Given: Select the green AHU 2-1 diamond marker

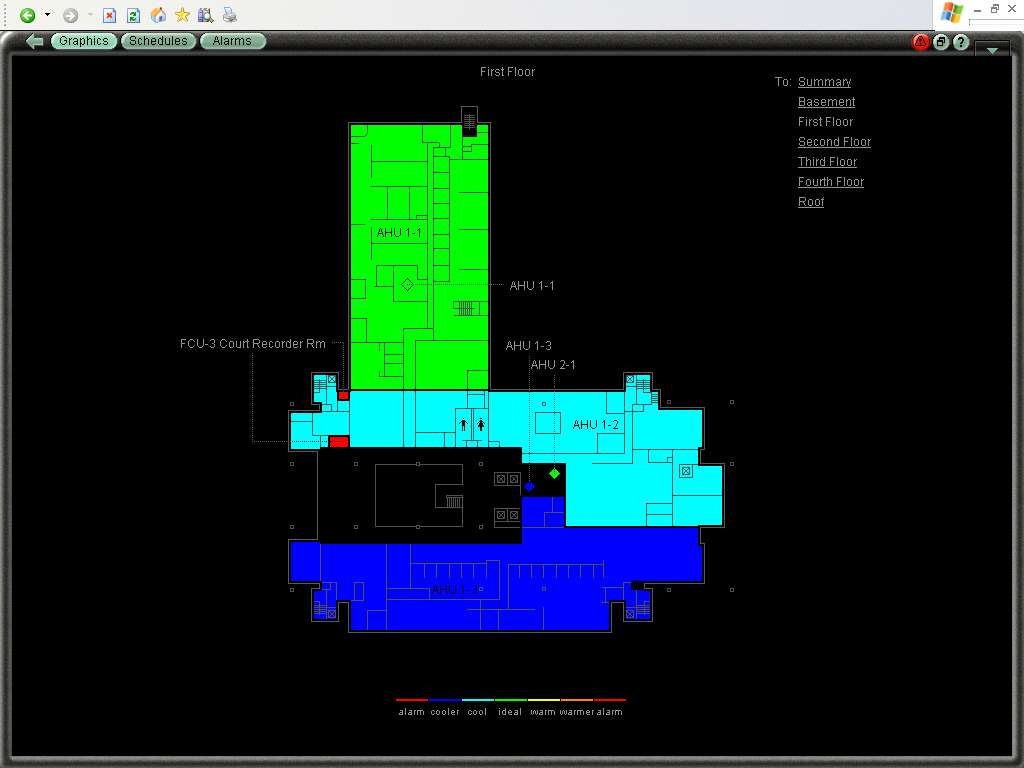Looking at the screenshot, I should pos(554,473).
